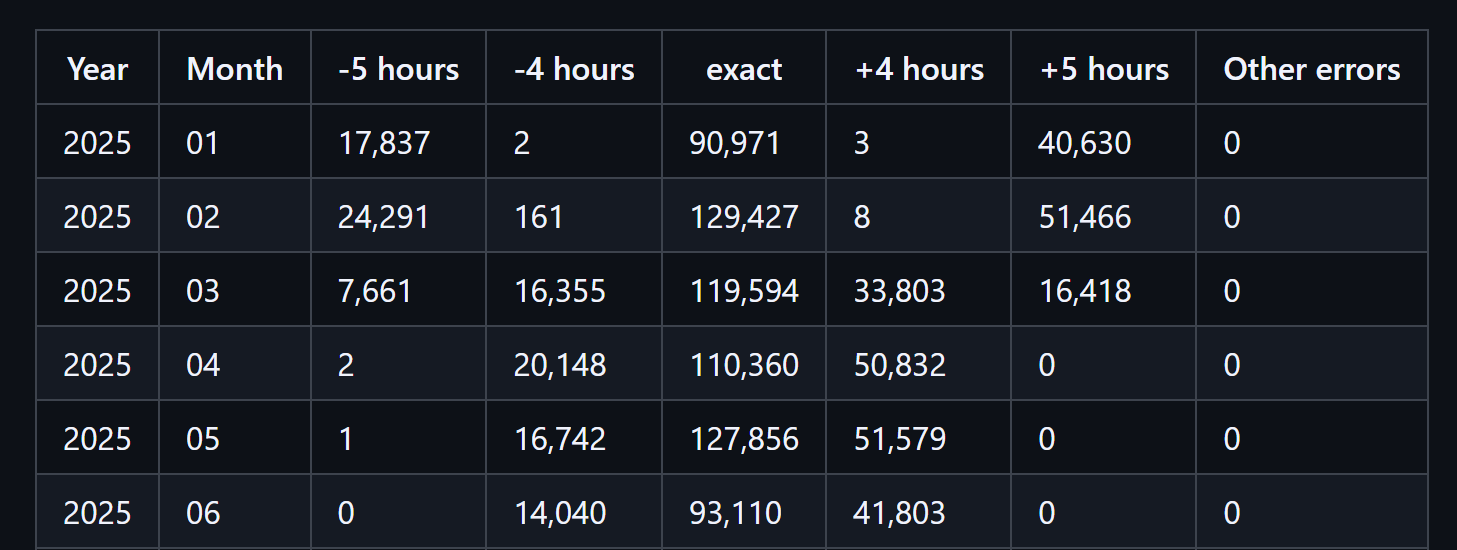
Task: Click "3" in month 01's +4 hours cell
Action: click(862, 143)
